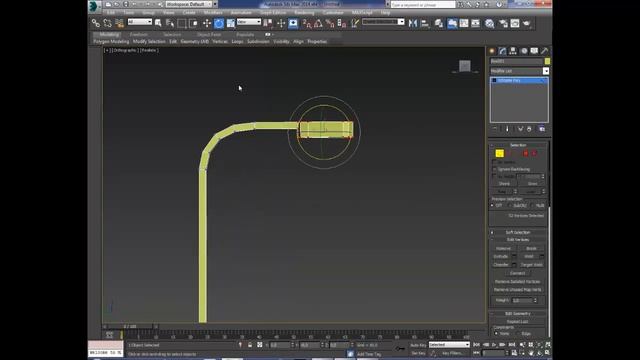This screenshot has height=360, width=640.
Task: Open the Create command panel tab
Action: pyautogui.click(x=492, y=51)
